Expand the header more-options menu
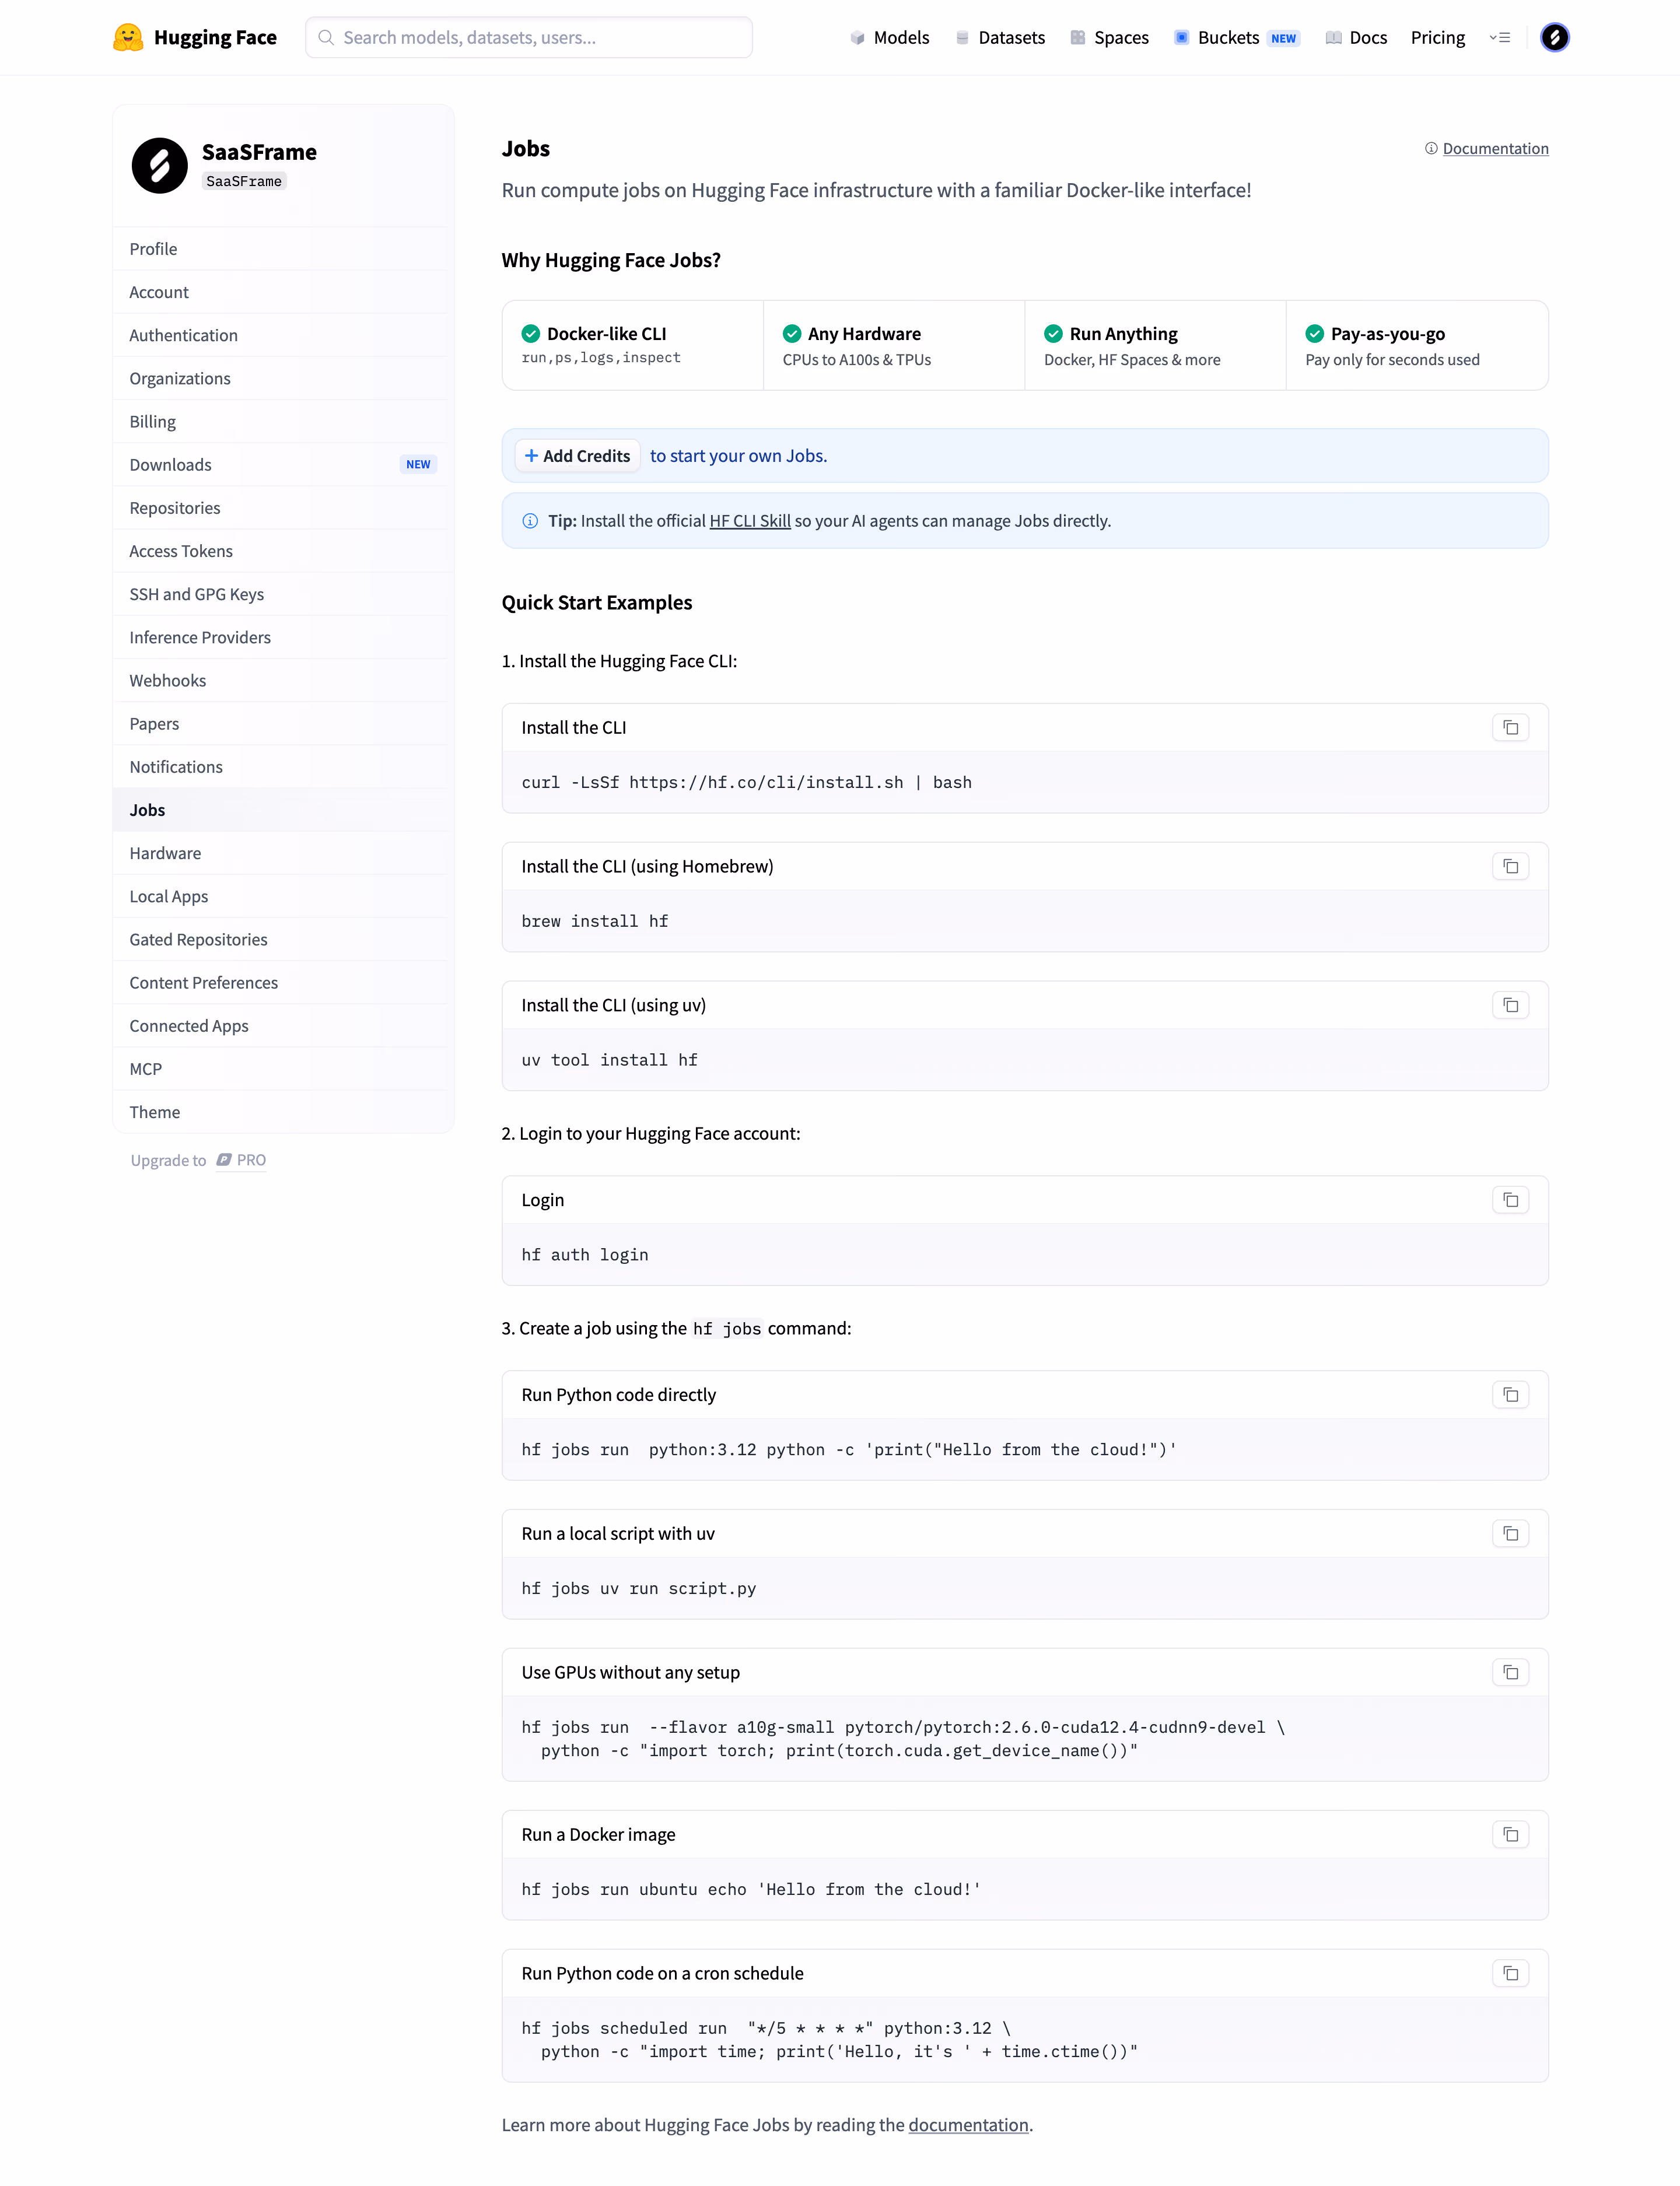This screenshot has height=2186, width=1680. click(1499, 38)
